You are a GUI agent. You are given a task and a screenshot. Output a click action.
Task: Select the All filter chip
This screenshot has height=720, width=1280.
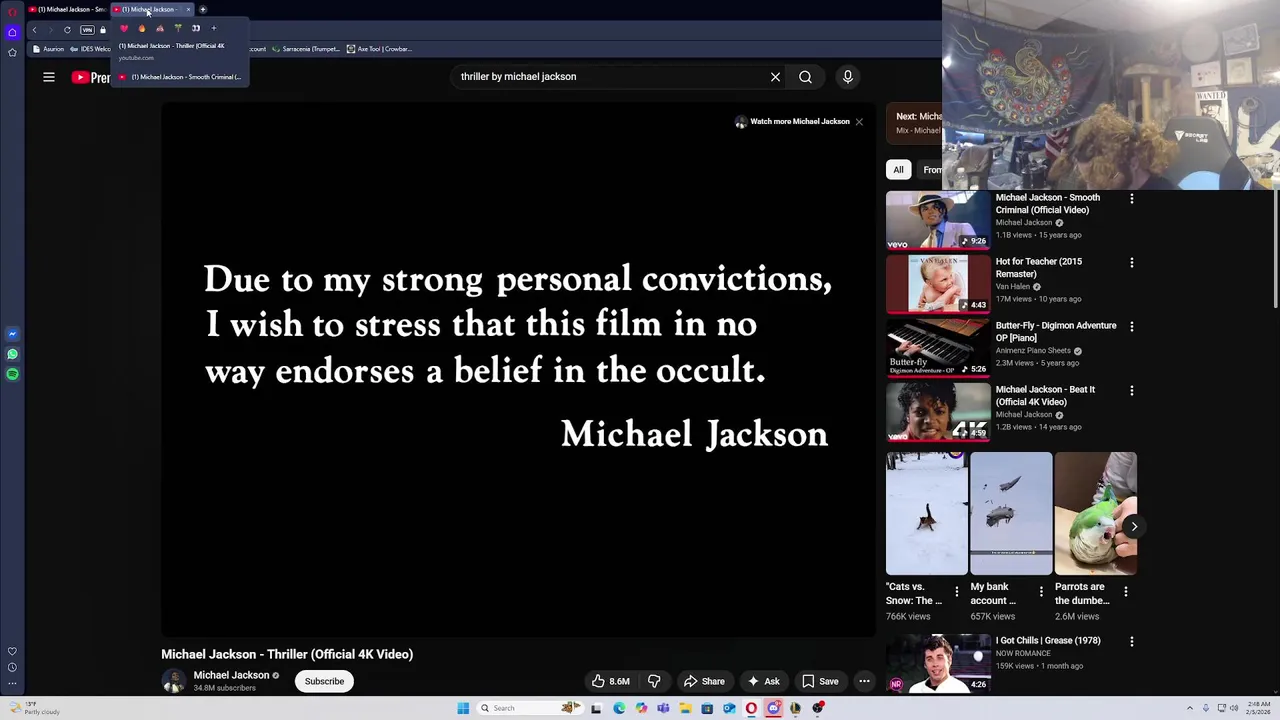[x=898, y=170]
